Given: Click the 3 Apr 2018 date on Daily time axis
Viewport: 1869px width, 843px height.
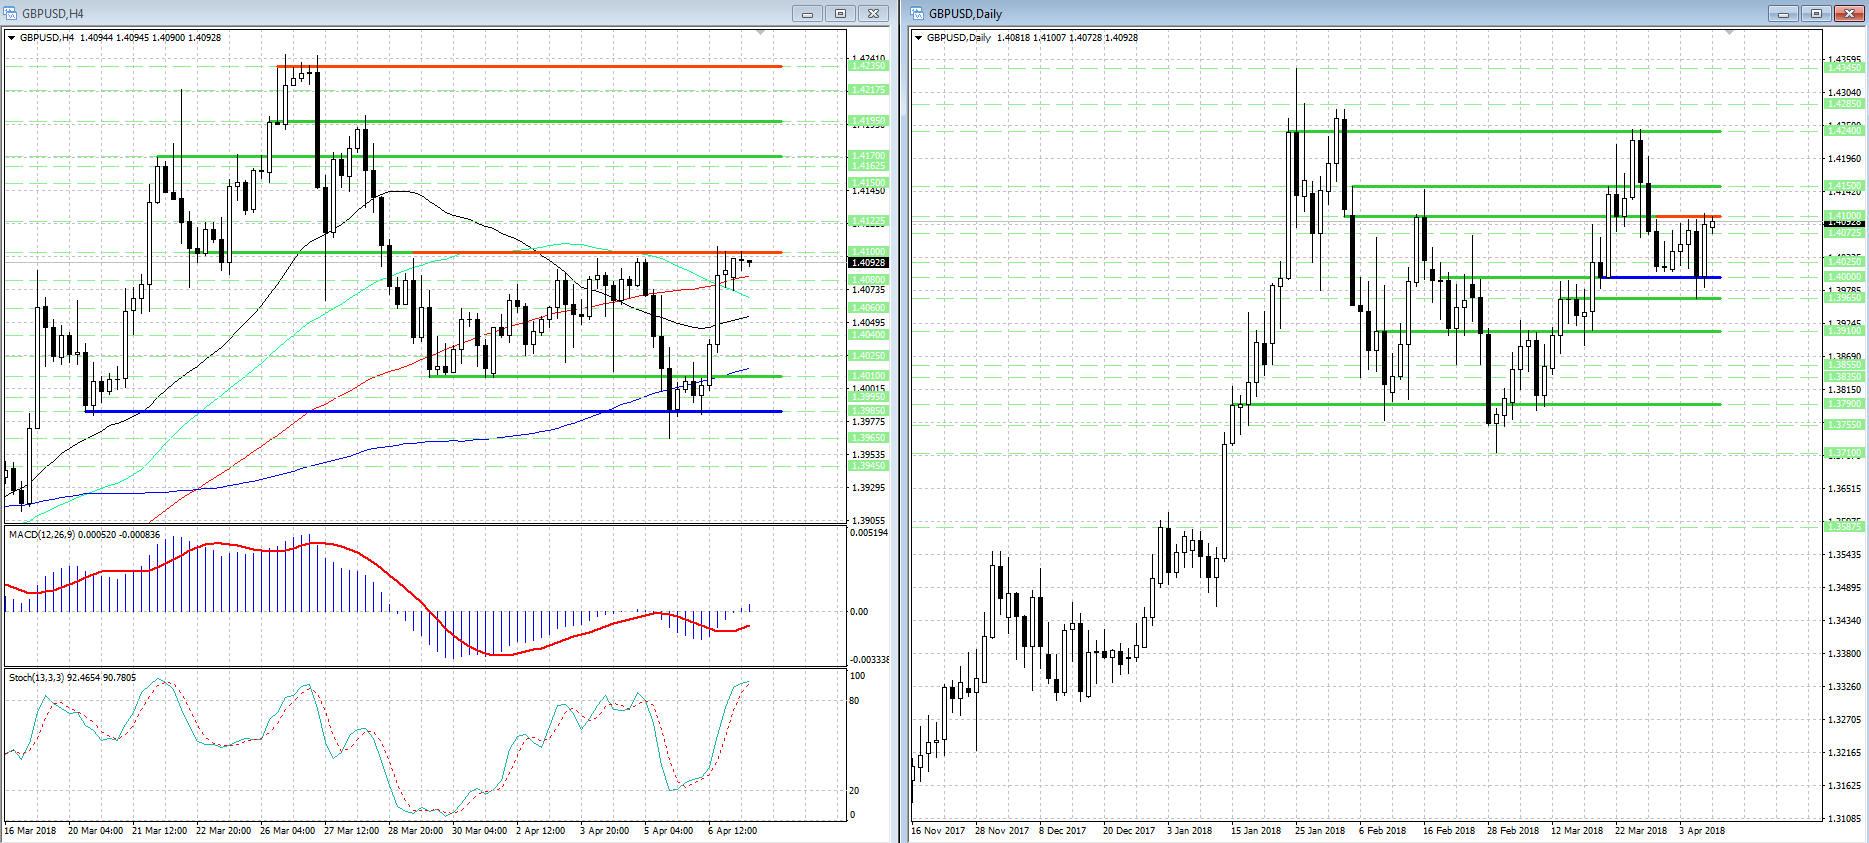Looking at the screenshot, I should point(1701,831).
